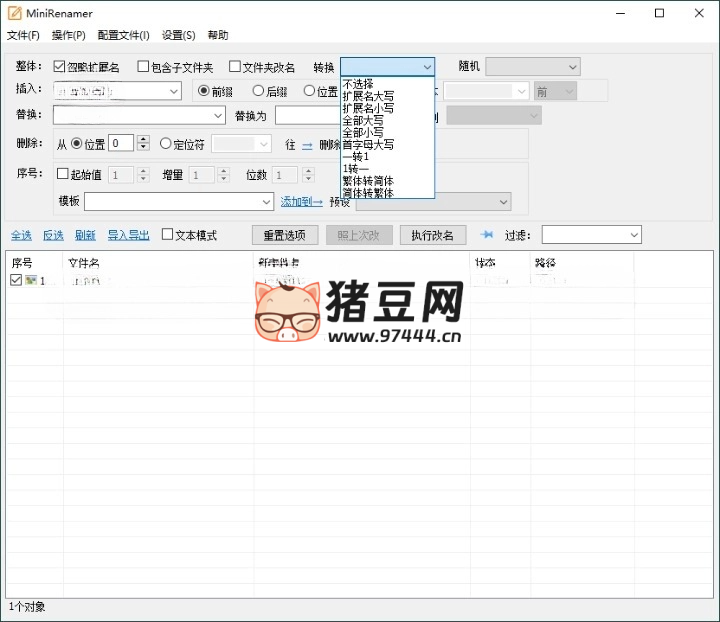Select the 后缀 radio button
This screenshot has height=622, width=720.
pyautogui.click(x=258, y=91)
